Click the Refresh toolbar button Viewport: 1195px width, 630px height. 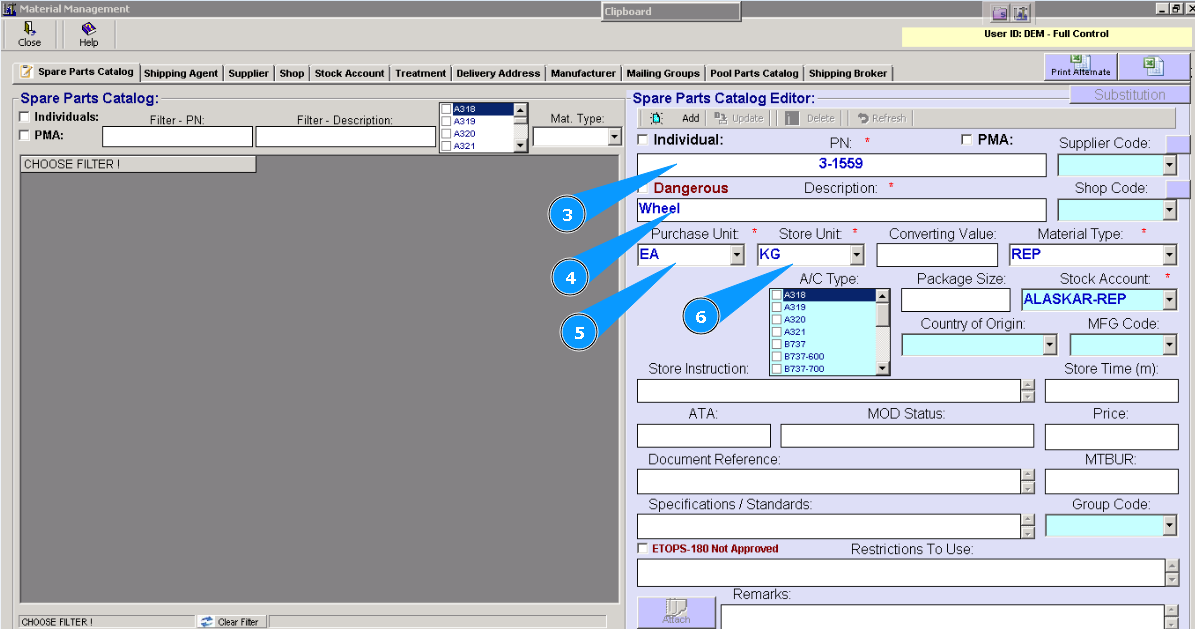[x=881, y=118]
